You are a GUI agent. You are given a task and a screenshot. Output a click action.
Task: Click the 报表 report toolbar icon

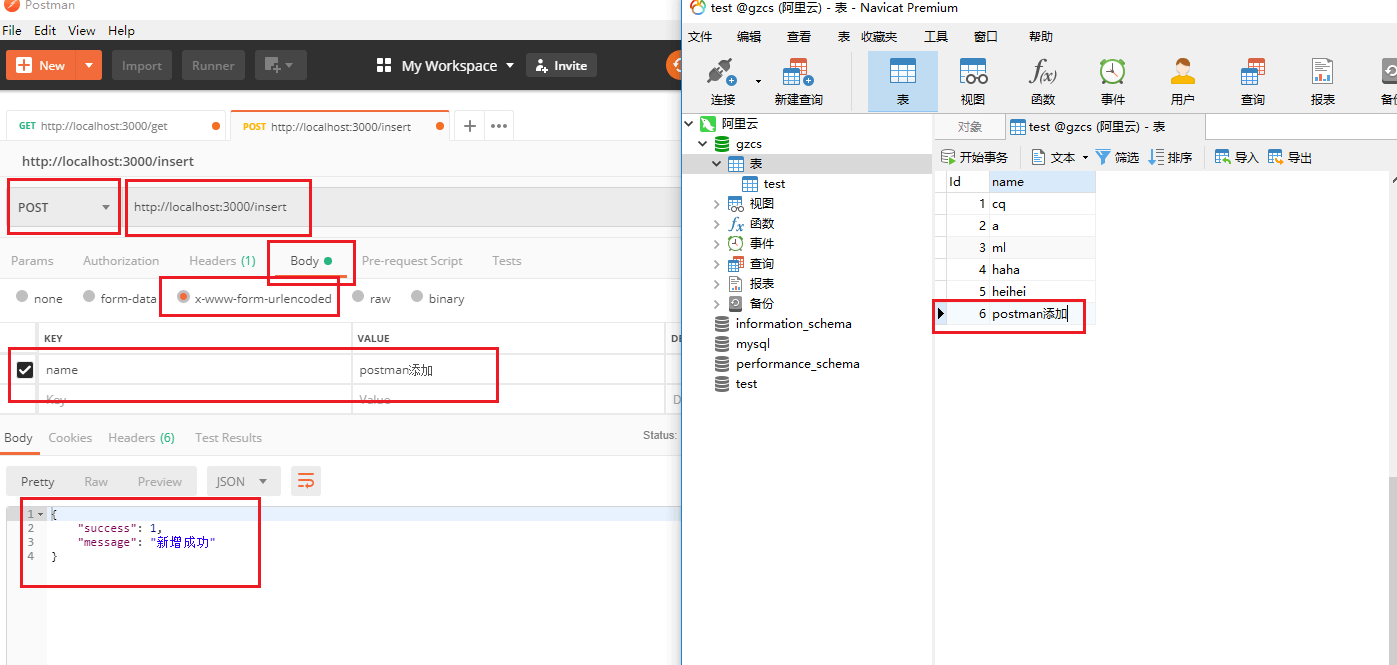coord(1323,82)
